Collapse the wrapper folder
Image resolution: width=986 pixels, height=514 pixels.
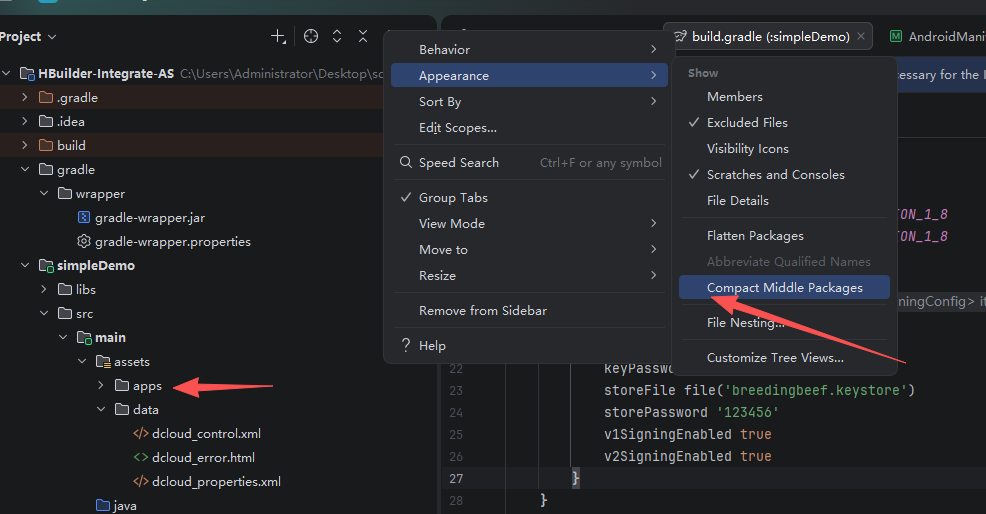[x=44, y=194]
